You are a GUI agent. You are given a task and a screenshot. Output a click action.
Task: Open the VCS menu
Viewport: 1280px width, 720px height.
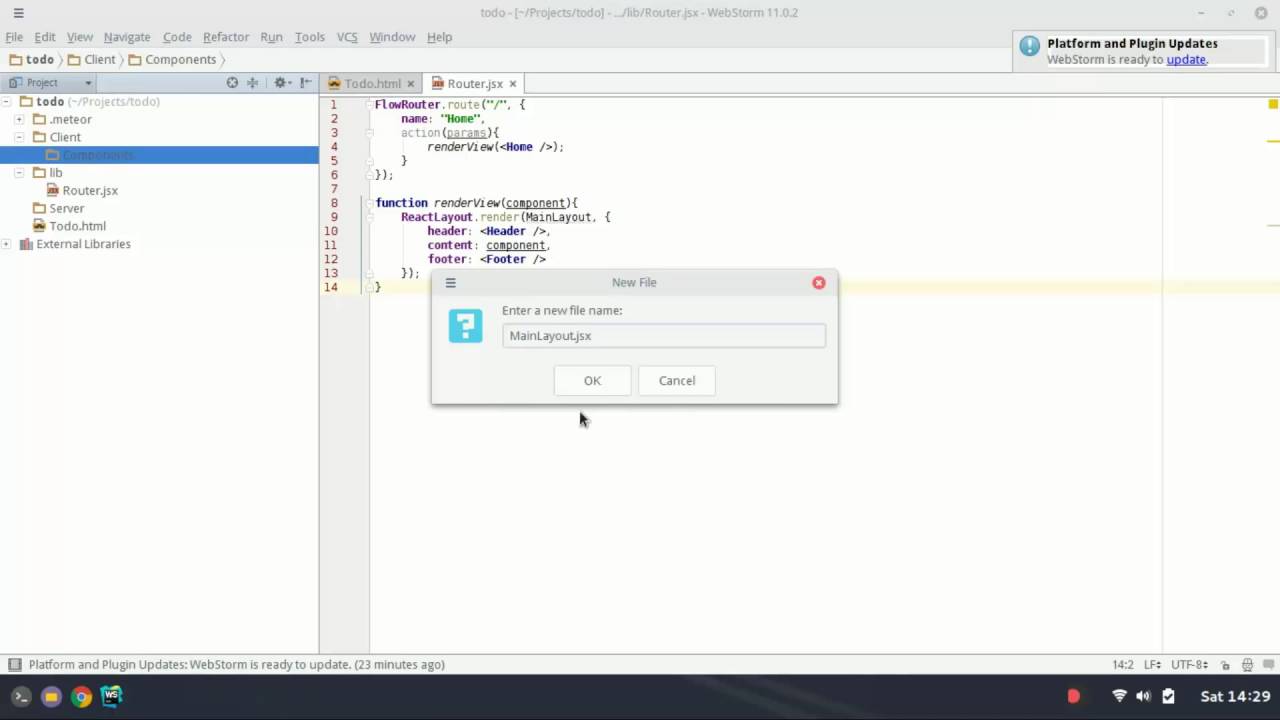pos(347,37)
